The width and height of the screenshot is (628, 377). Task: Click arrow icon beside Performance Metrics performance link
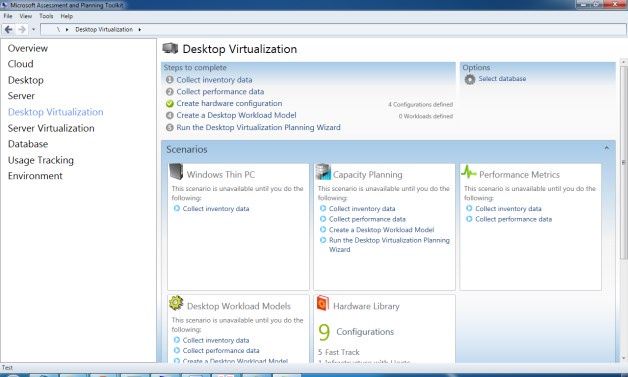(469, 219)
